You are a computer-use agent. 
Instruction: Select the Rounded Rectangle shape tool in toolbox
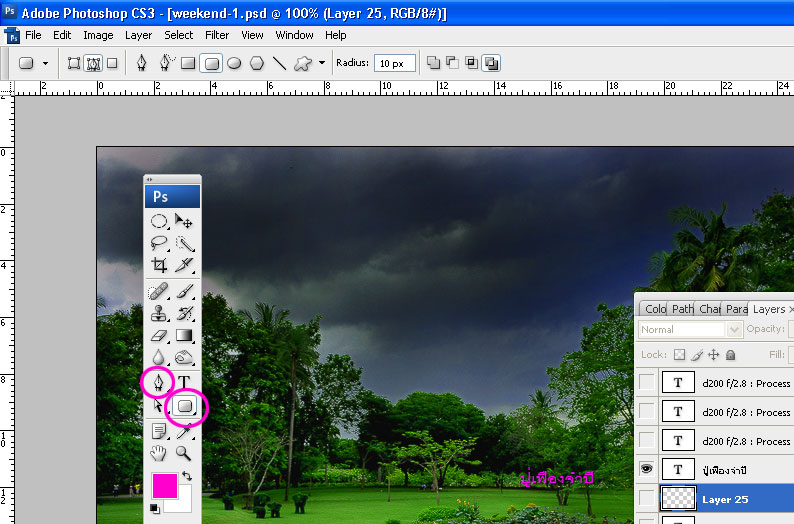click(184, 406)
